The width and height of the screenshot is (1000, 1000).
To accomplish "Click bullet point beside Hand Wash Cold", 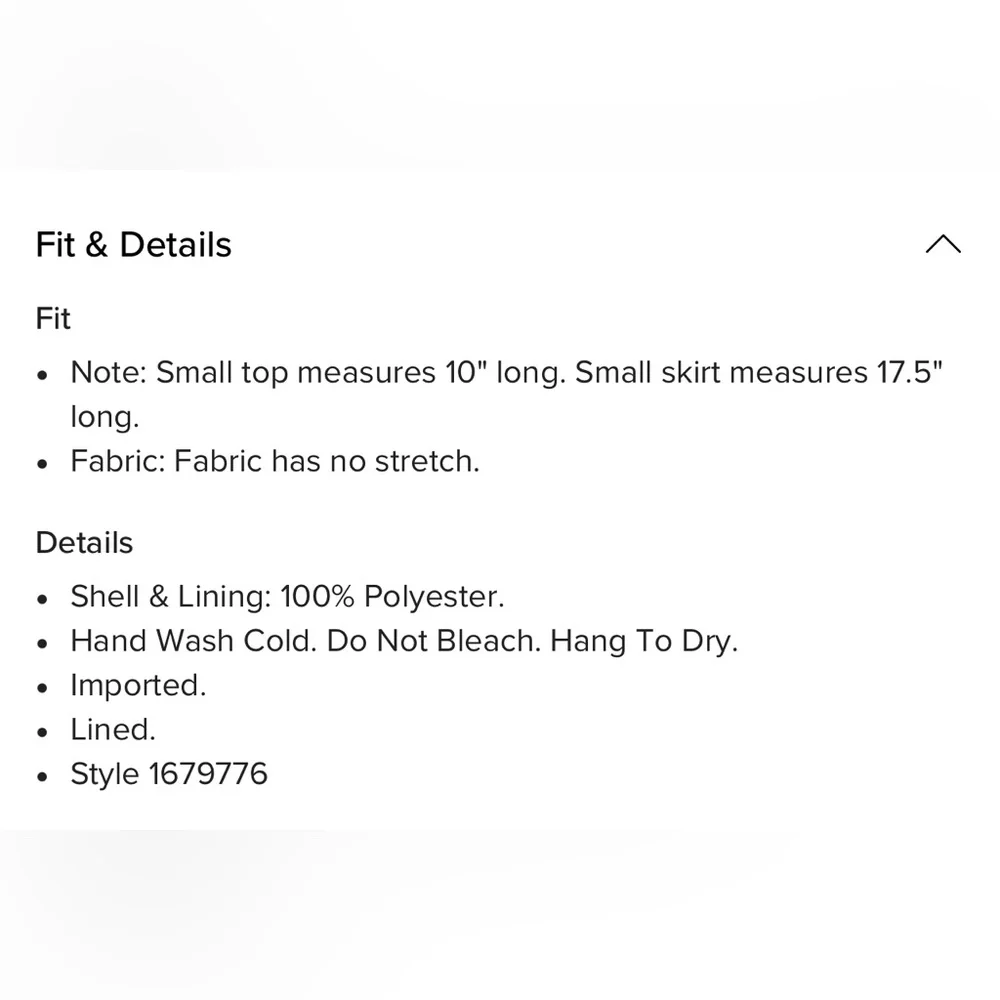I will point(42,643).
